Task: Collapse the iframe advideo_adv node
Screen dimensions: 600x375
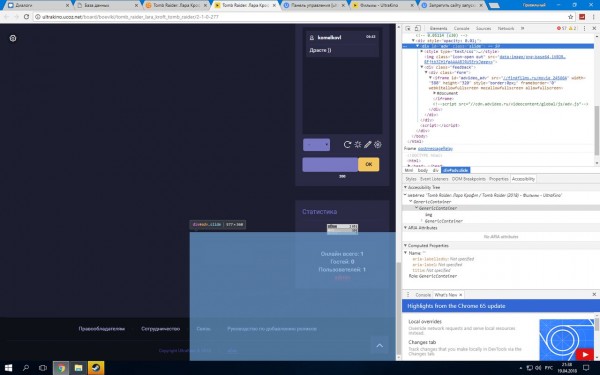Action: 430,78
